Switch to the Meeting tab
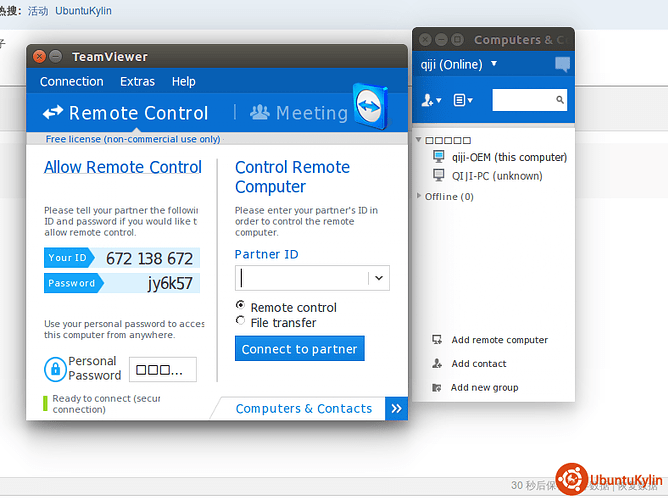Screen dimensions: 668x500 coord(298,113)
